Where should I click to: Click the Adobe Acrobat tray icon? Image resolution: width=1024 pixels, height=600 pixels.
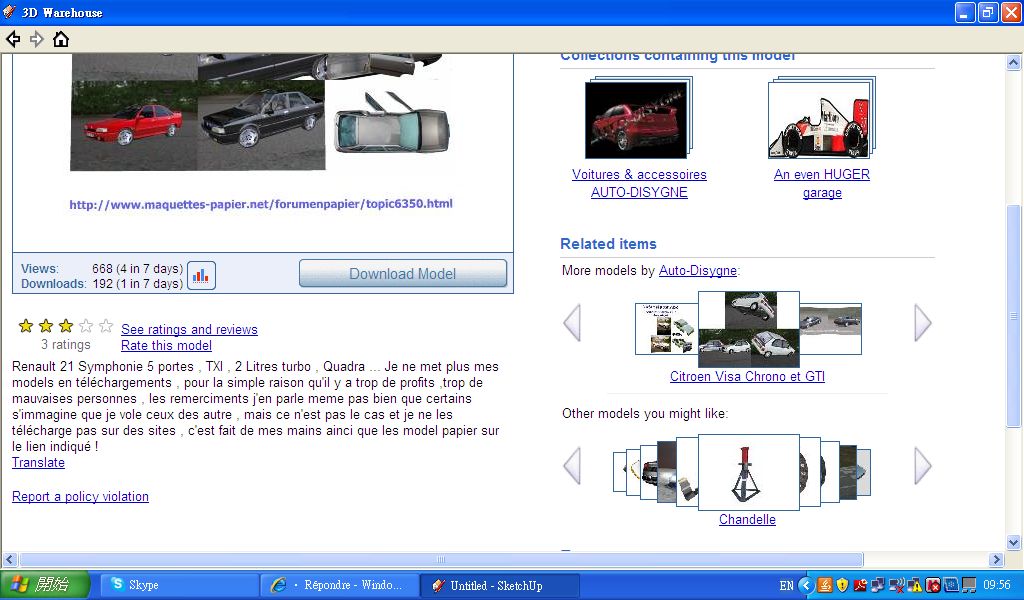(x=860, y=585)
